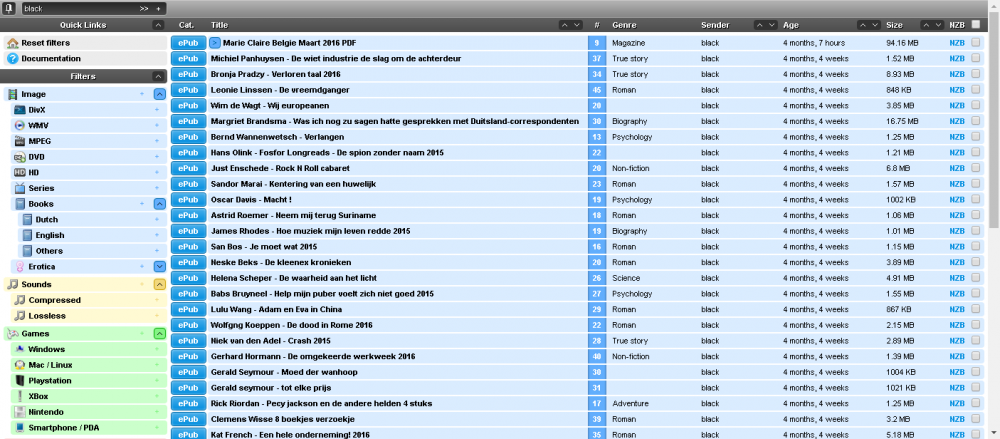Screen dimensions: 1000x439
Task: Click the Sounds music note icon
Action: tap(13, 285)
